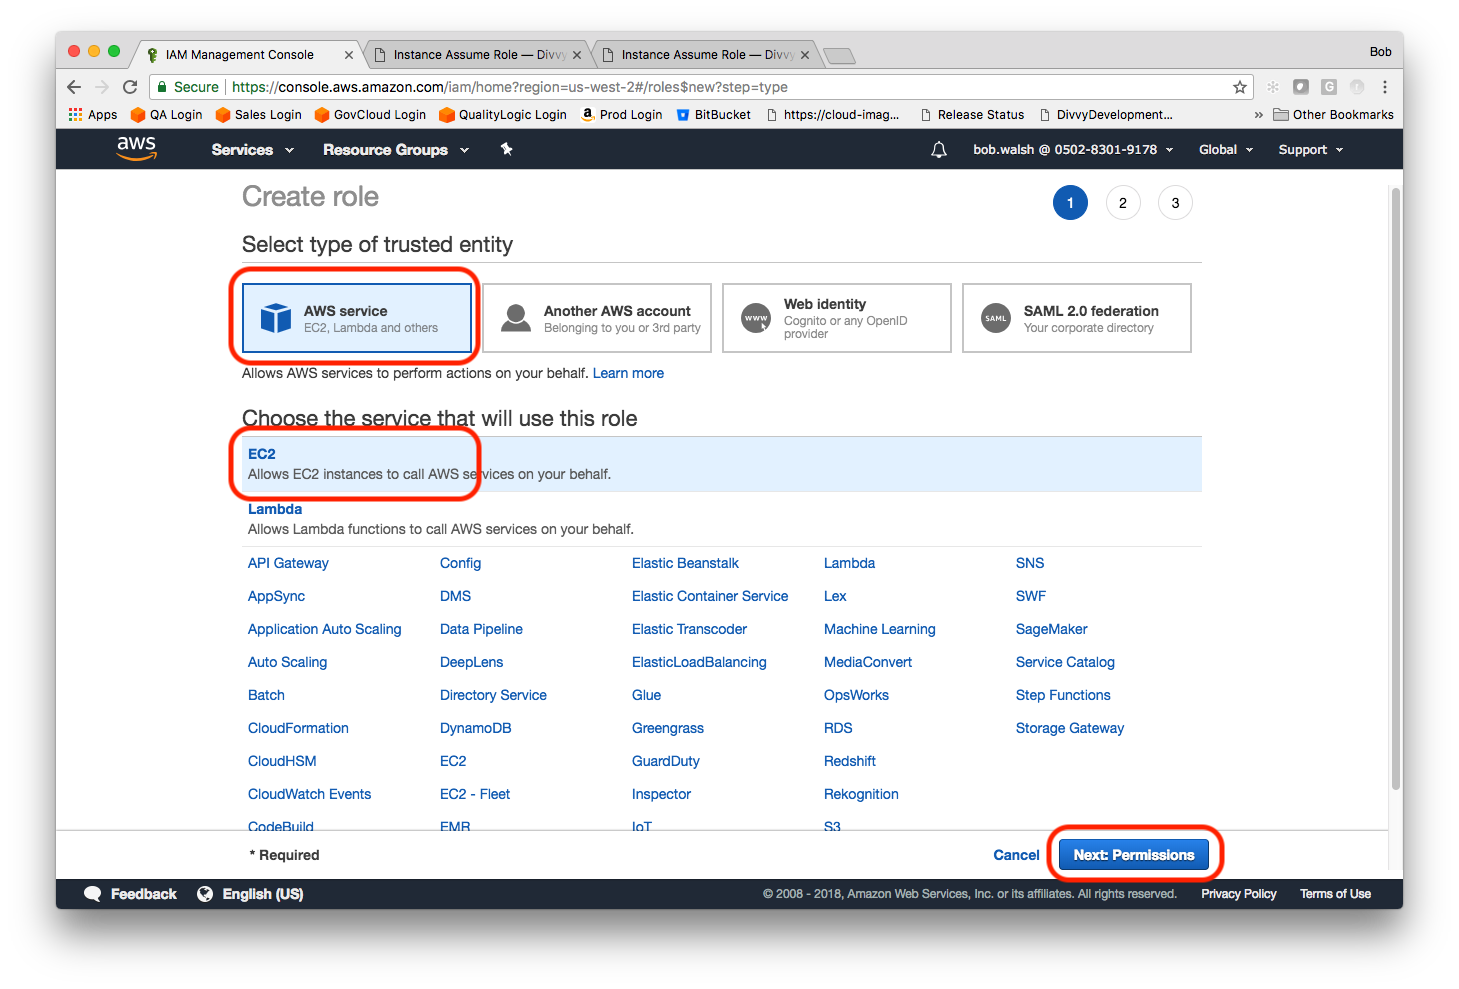Click the English (US) language selector
Screen dimensions: 1459x989
coord(262,894)
